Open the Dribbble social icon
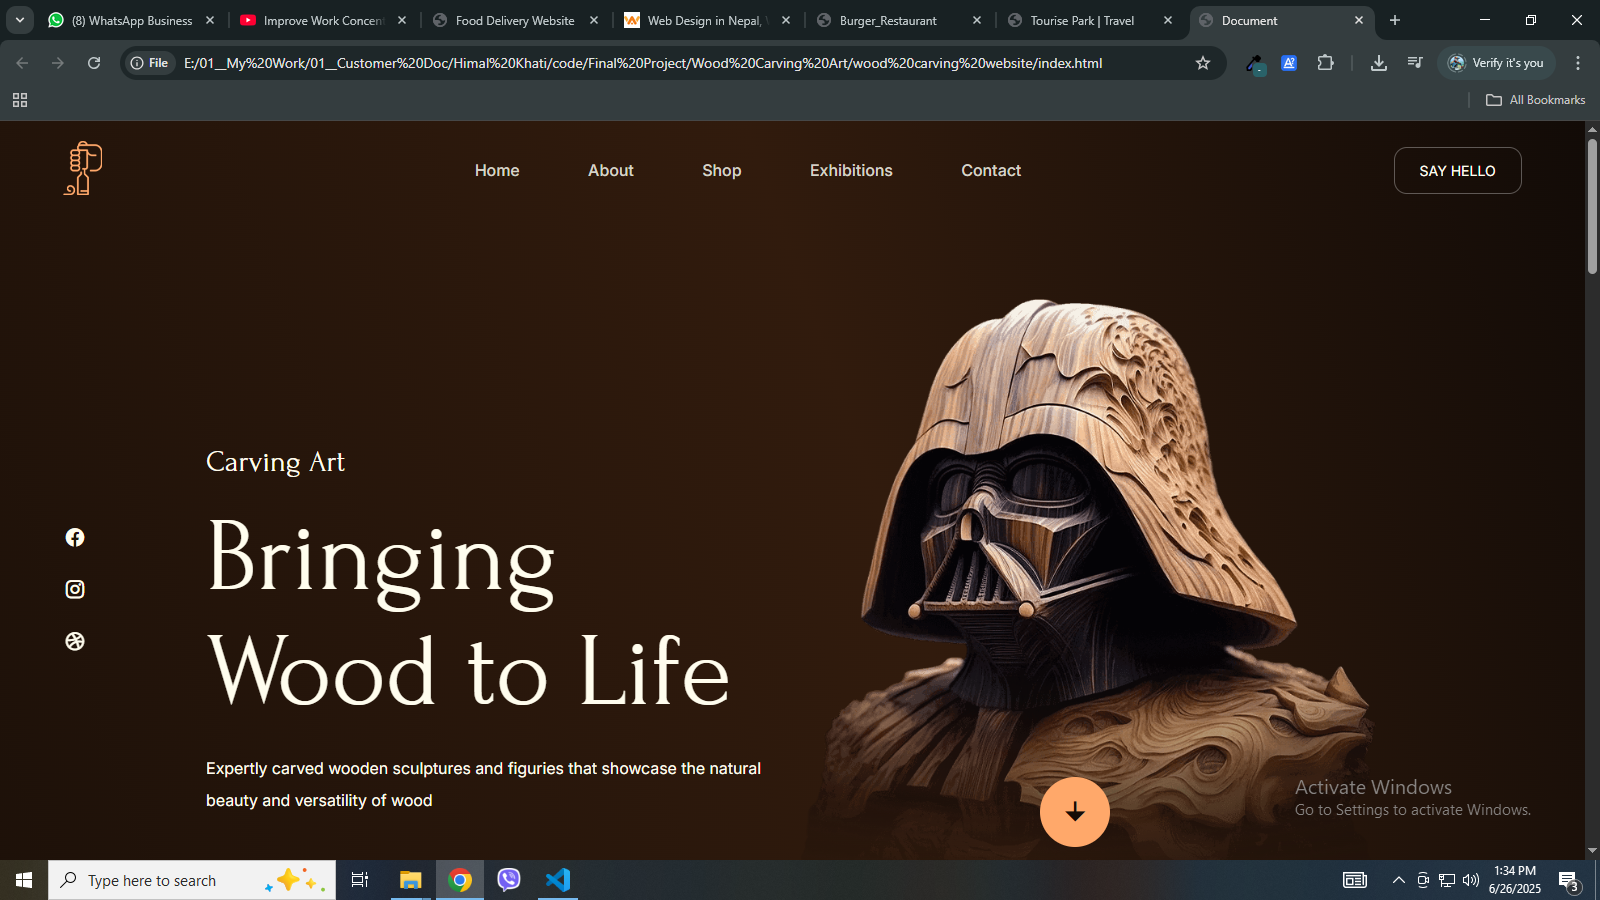 [x=75, y=642]
